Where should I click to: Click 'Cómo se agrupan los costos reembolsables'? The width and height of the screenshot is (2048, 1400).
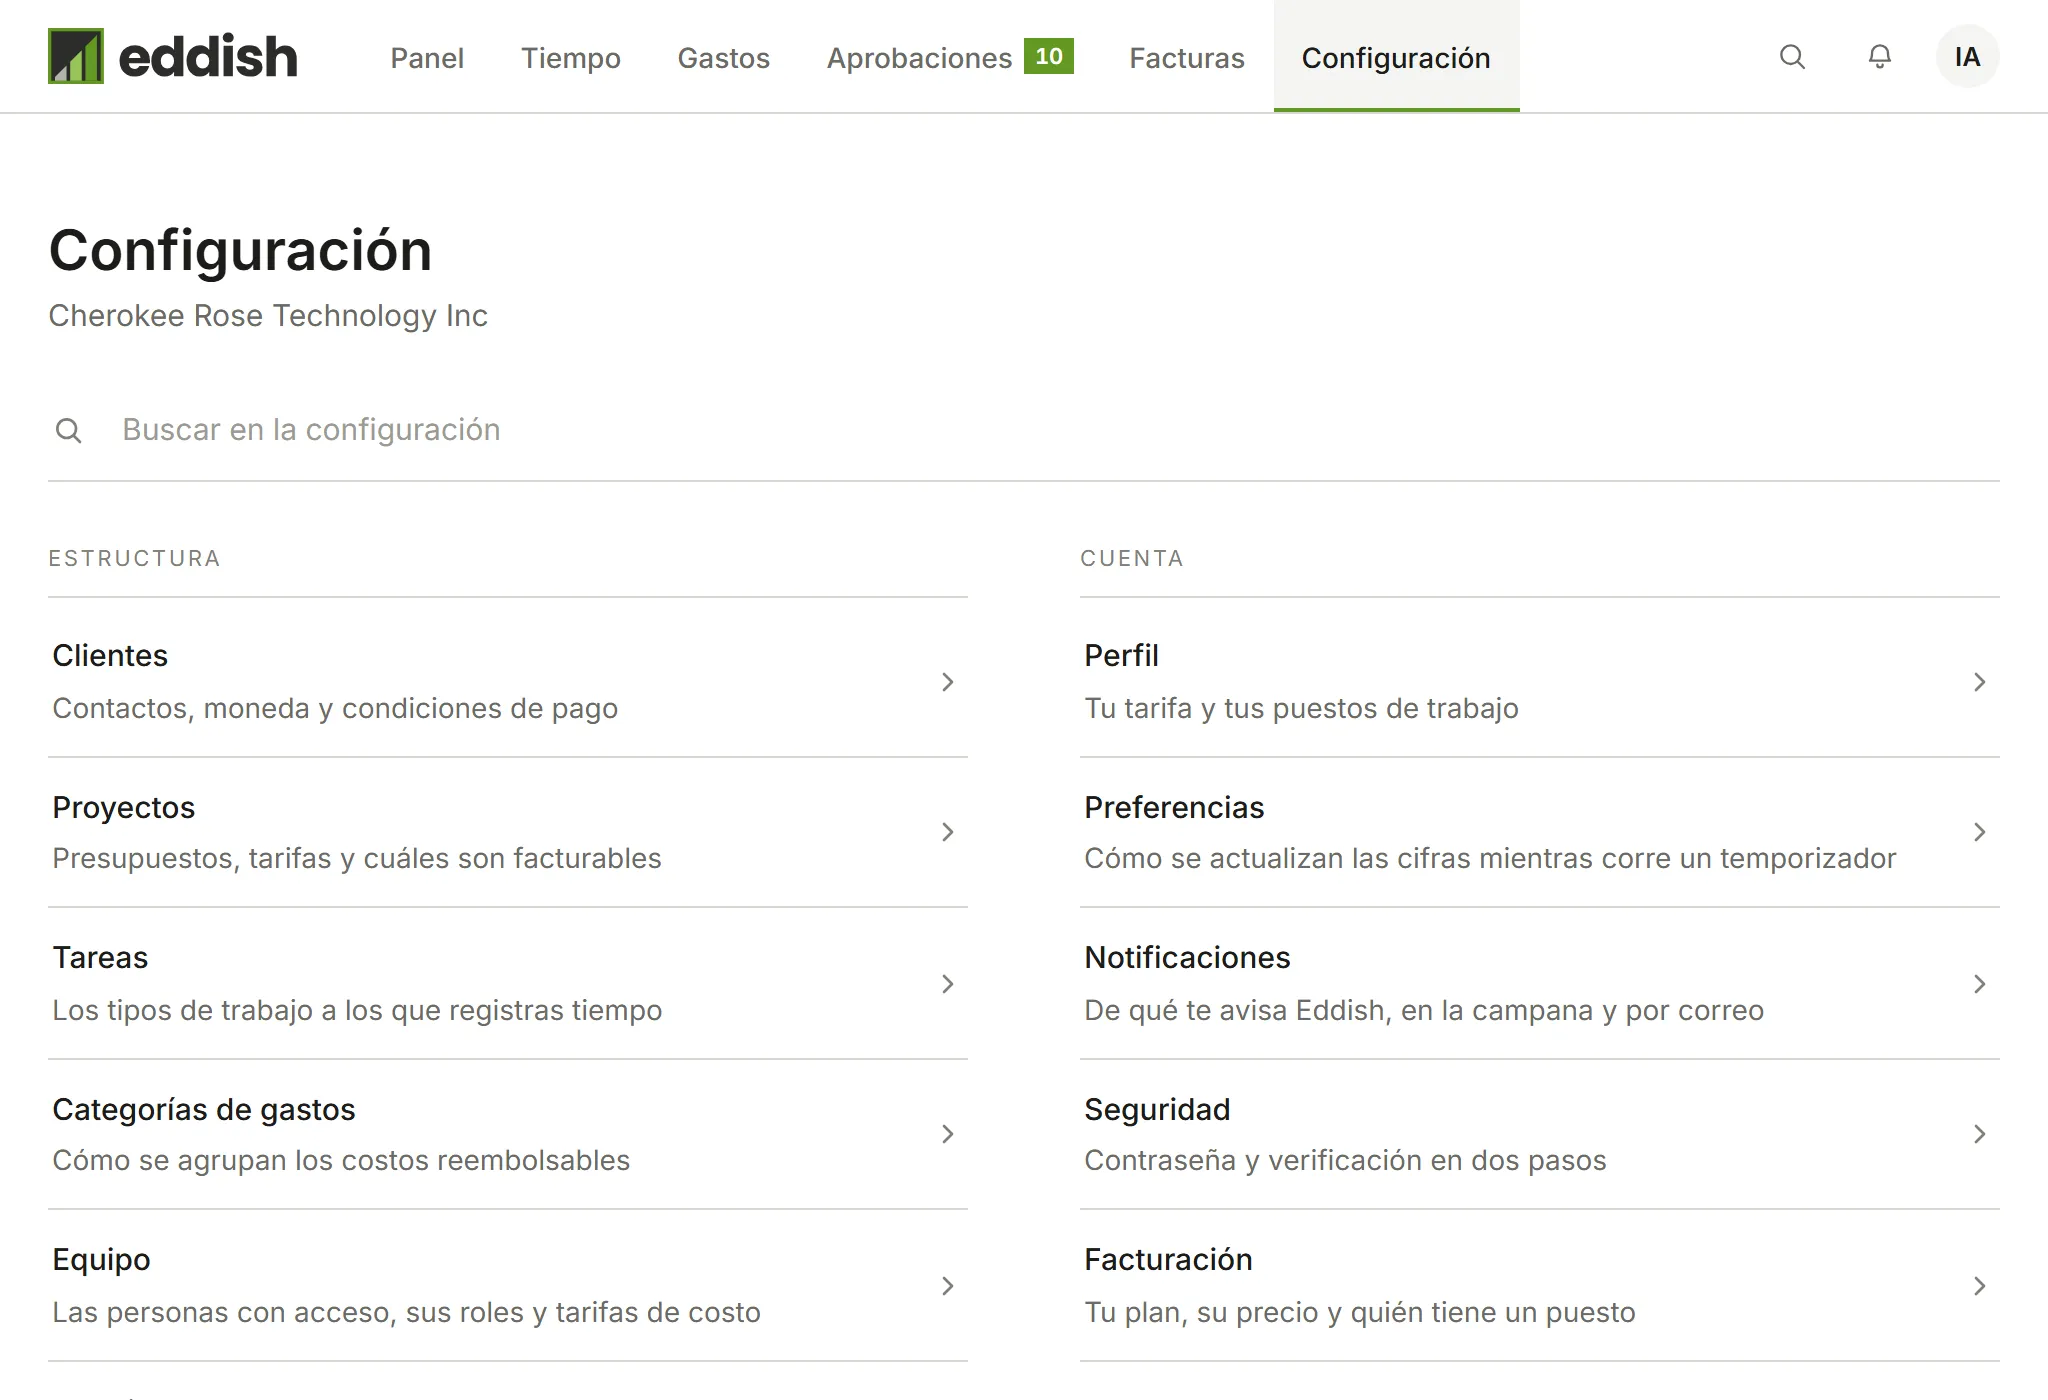click(341, 1160)
